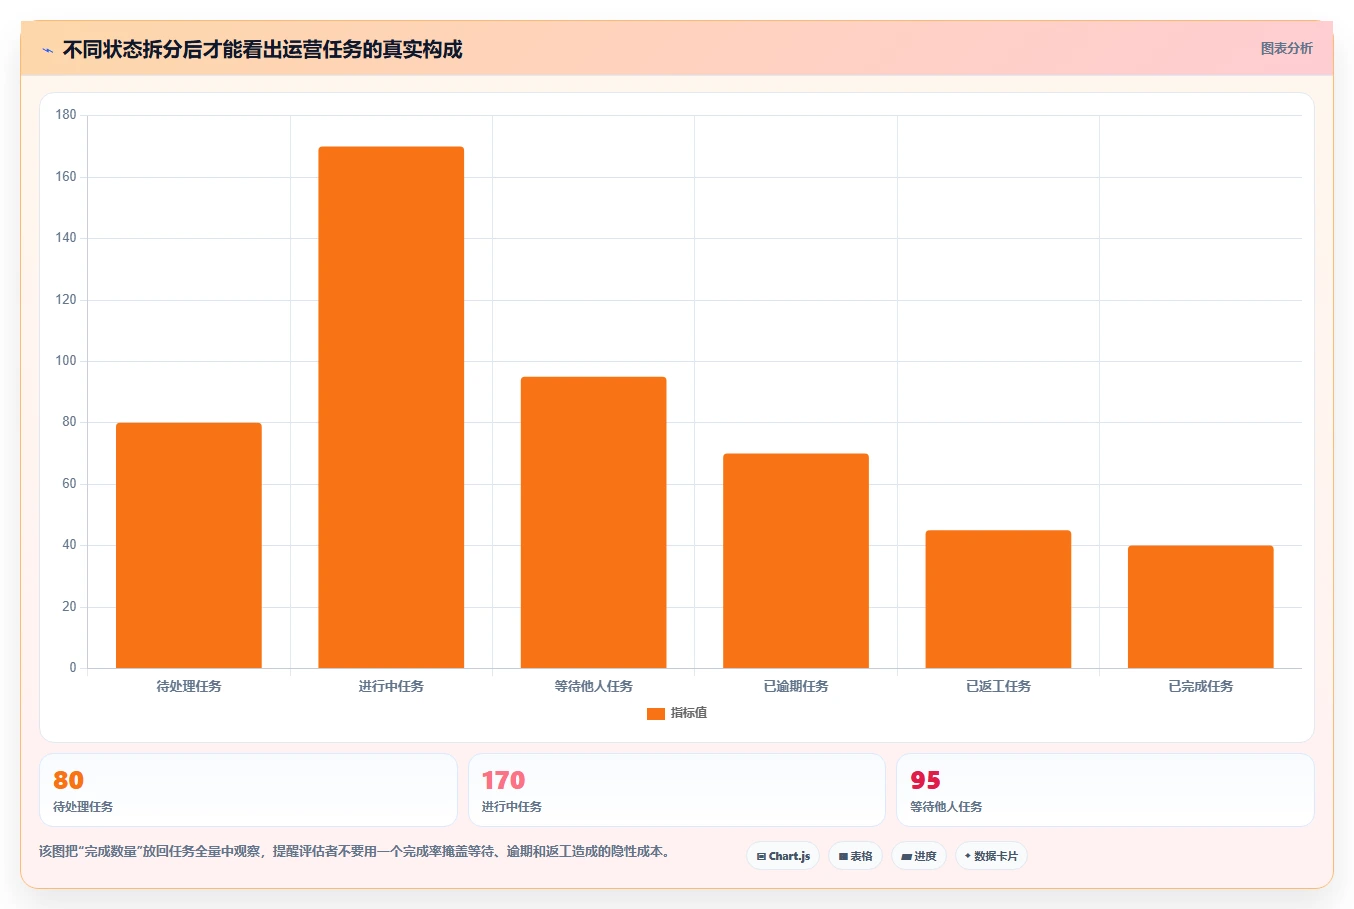
Task: Select the 已逾期任务 bar in chart
Action: click(x=796, y=561)
